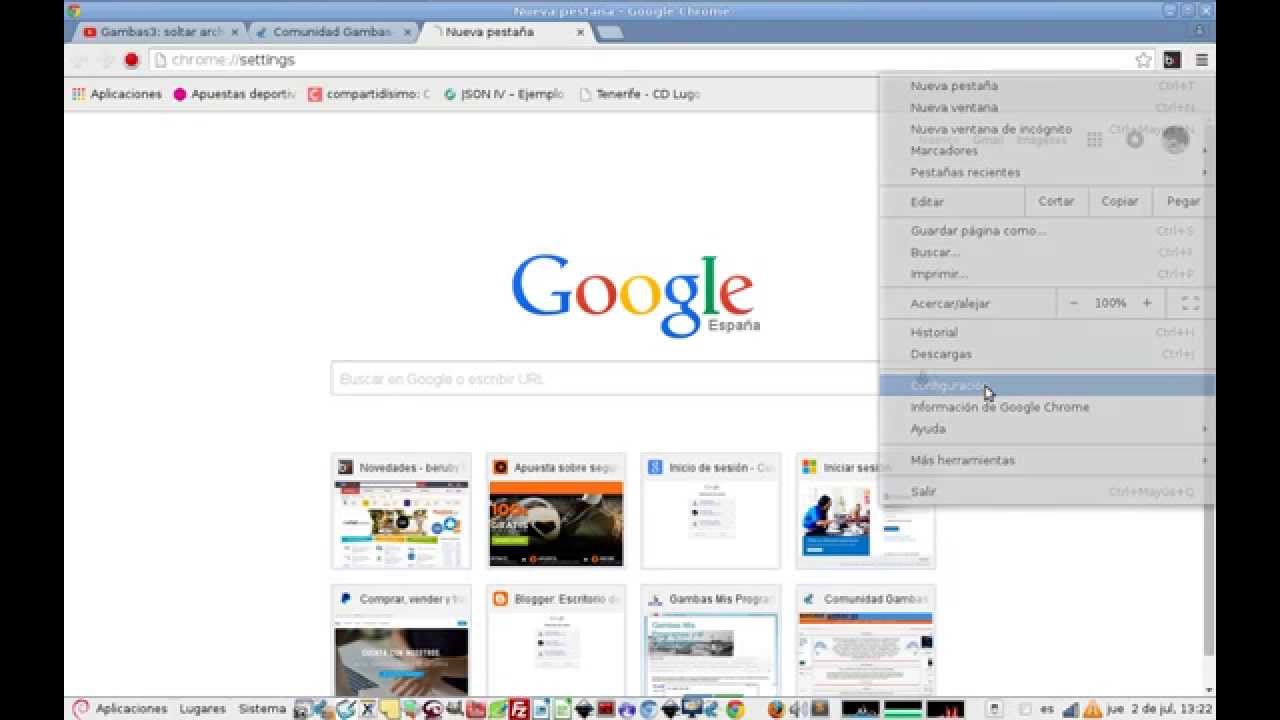Switch to the Comunidad Gambas tab
The image size is (1280, 720).
pos(332,32)
